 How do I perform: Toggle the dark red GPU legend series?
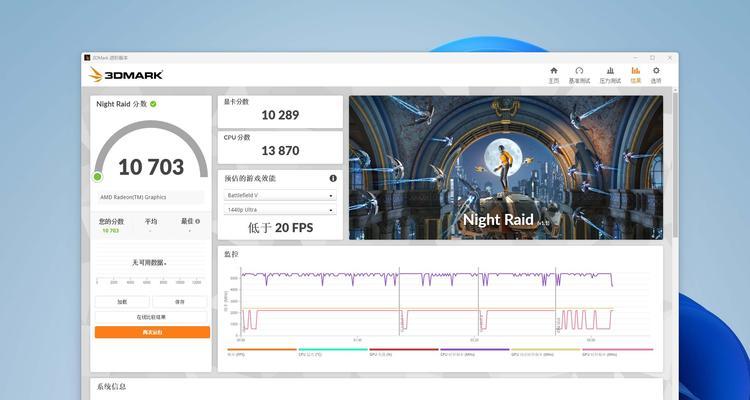[403, 352]
